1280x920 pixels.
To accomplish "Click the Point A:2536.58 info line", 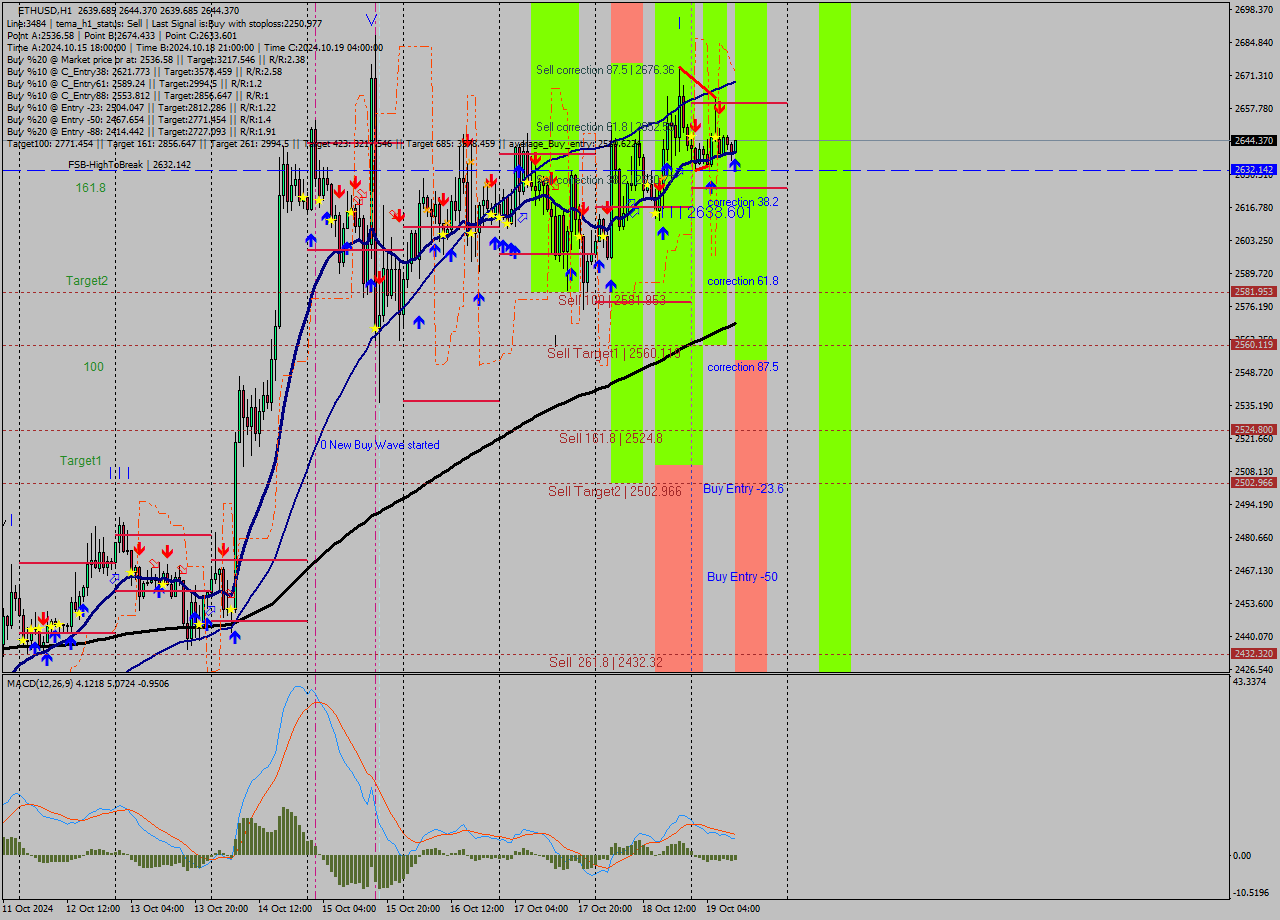I will click(122, 35).
